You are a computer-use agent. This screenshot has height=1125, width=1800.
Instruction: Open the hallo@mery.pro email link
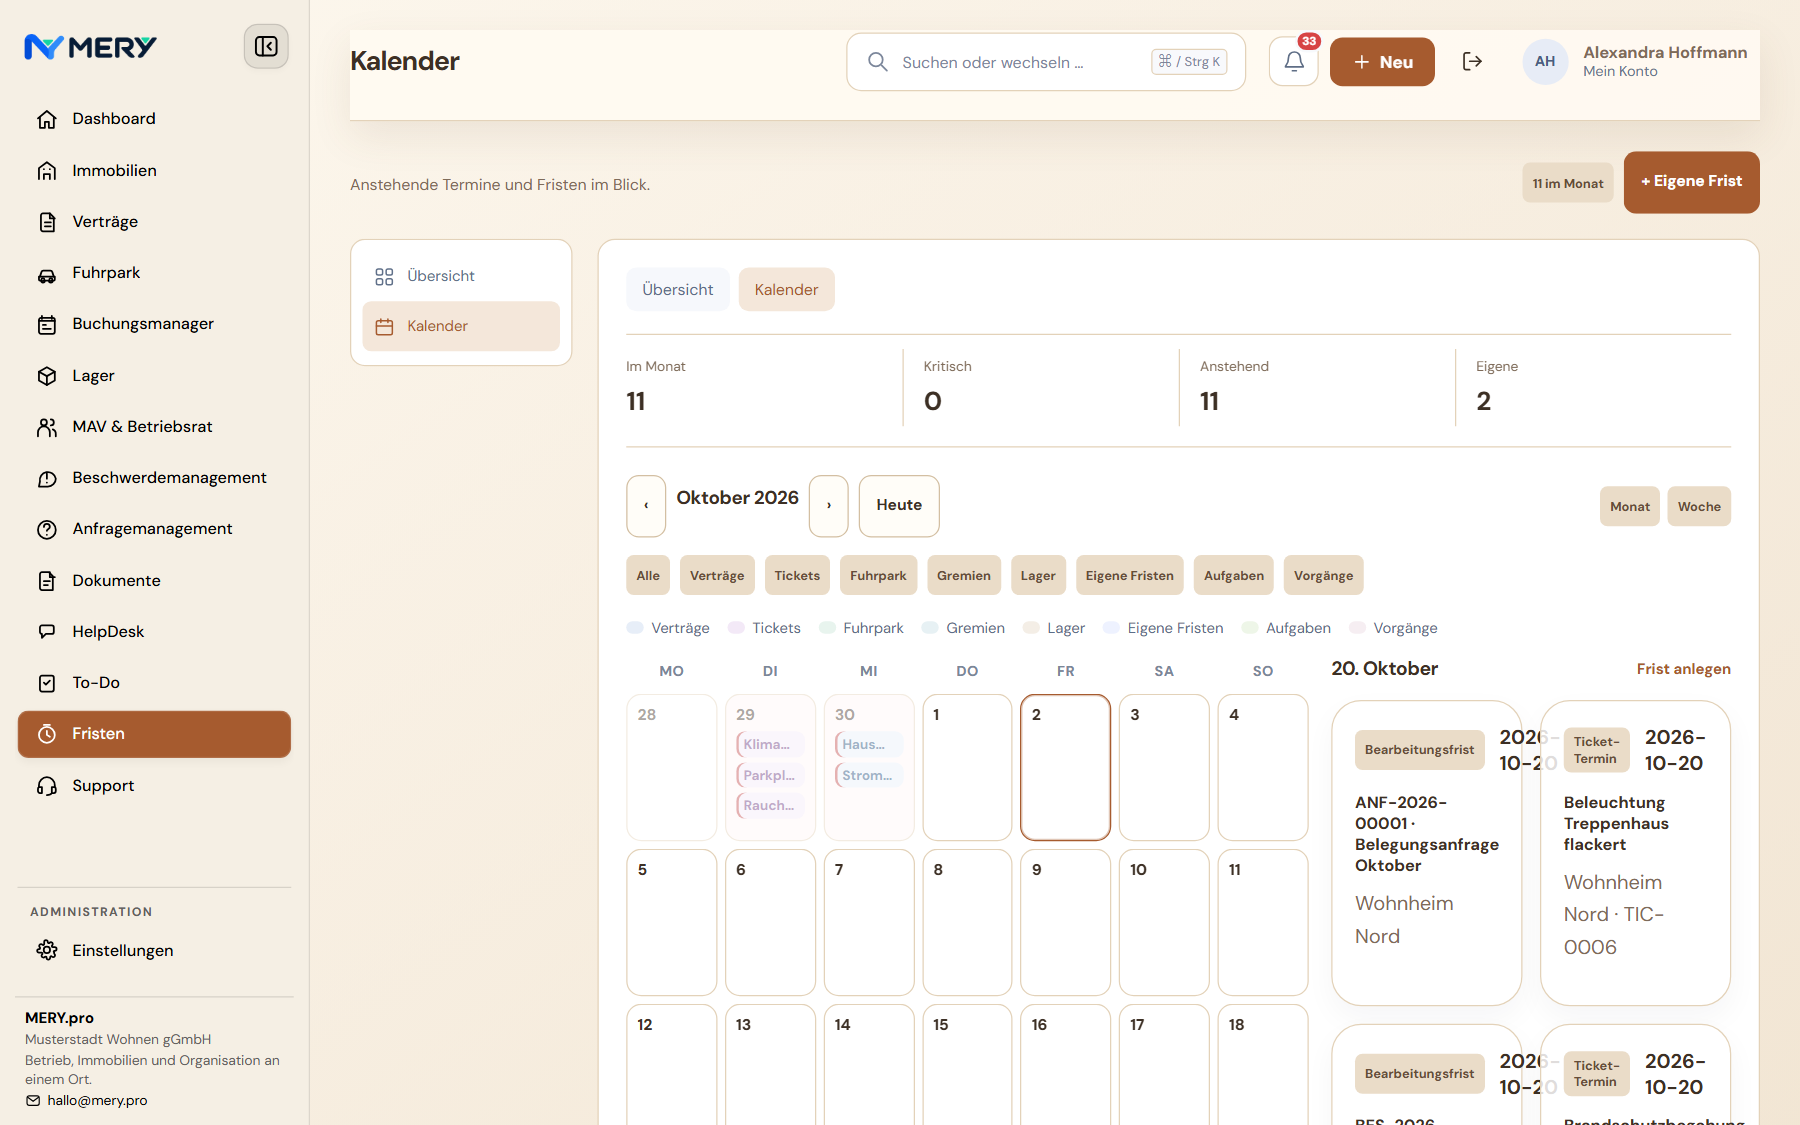(x=97, y=1101)
